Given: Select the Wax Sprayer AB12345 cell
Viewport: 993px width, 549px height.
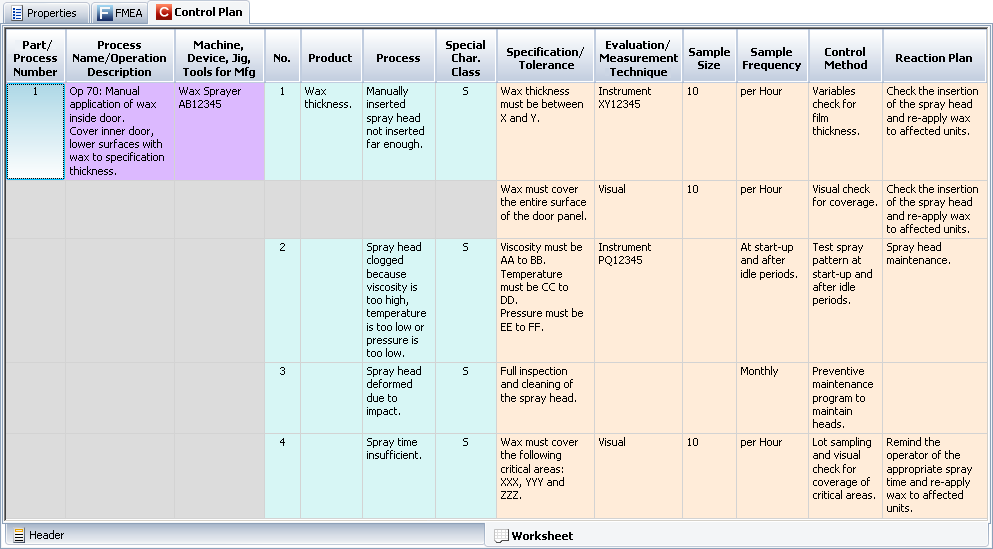Looking at the screenshot, I should (x=219, y=131).
